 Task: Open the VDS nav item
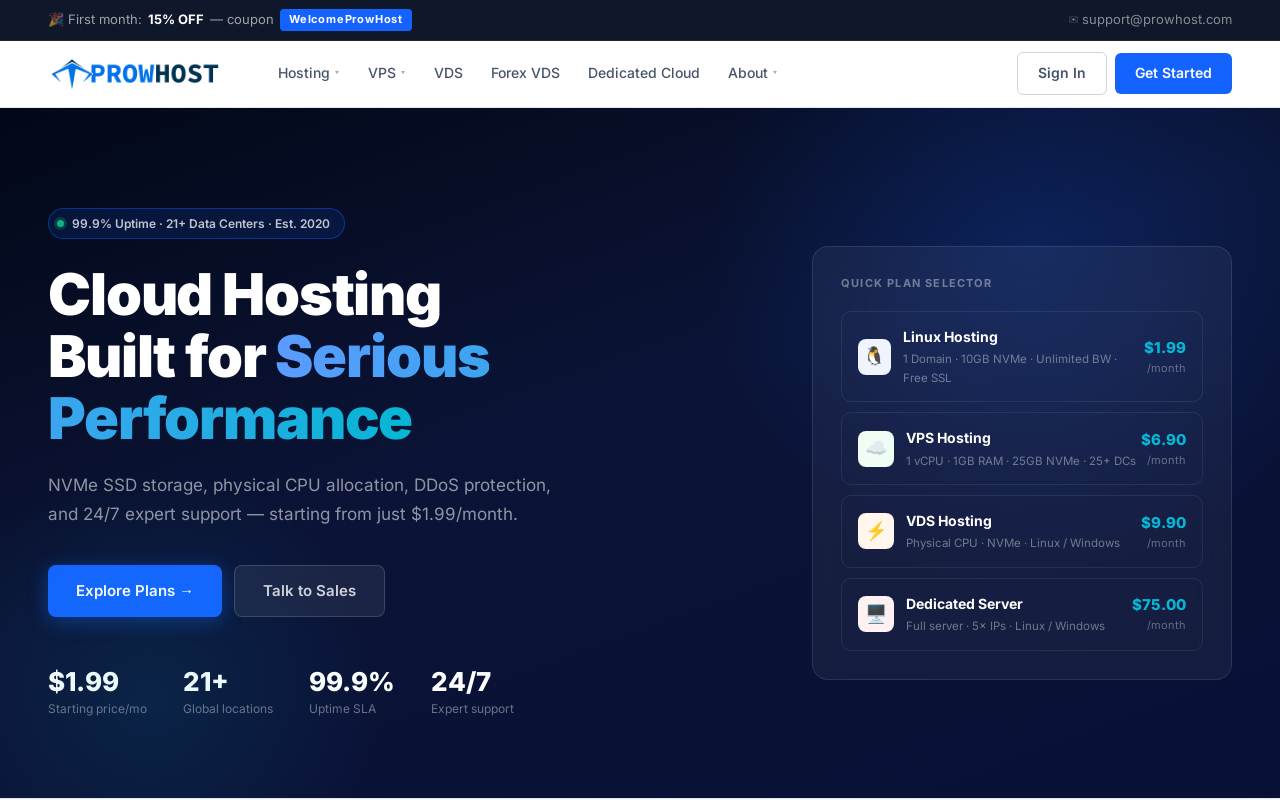(448, 73)
